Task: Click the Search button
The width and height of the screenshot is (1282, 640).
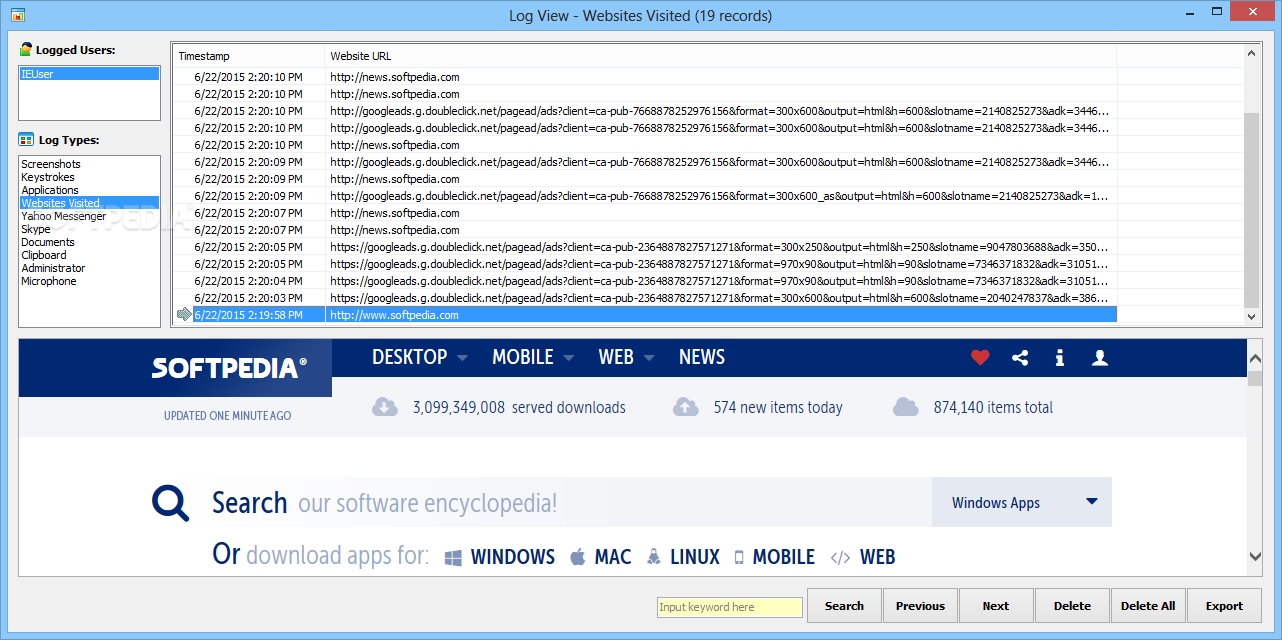Action: (844, 606)
